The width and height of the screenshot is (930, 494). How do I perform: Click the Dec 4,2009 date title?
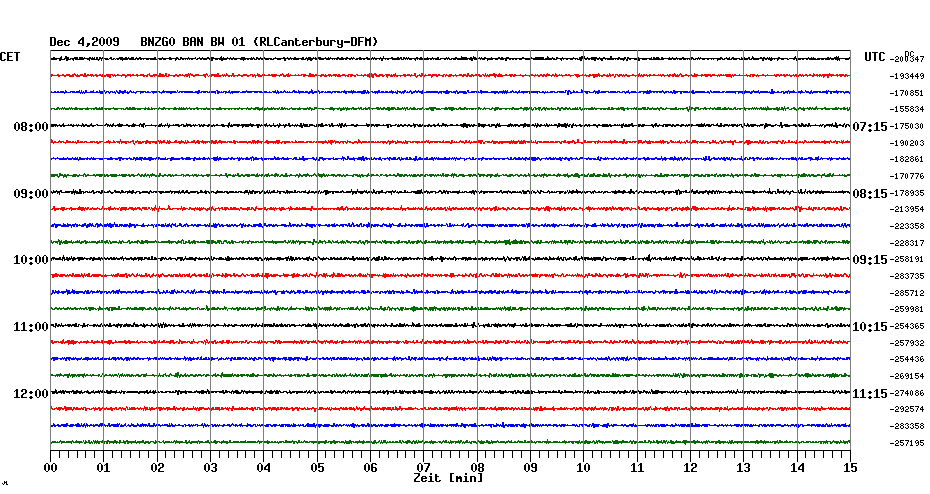(85, 42)
